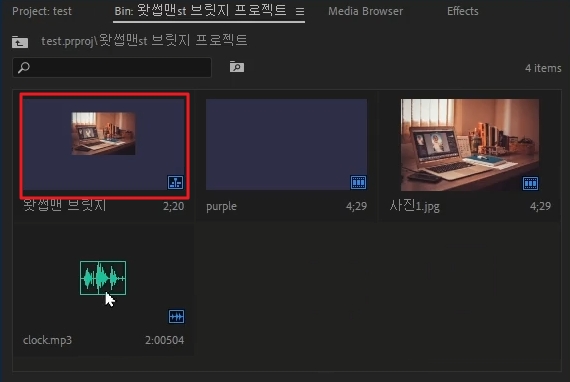The width and height of the screenshot is (570, 382).
Task: Click the 4;29 duration of 사진1.jpg
Action: coord(540,206)
